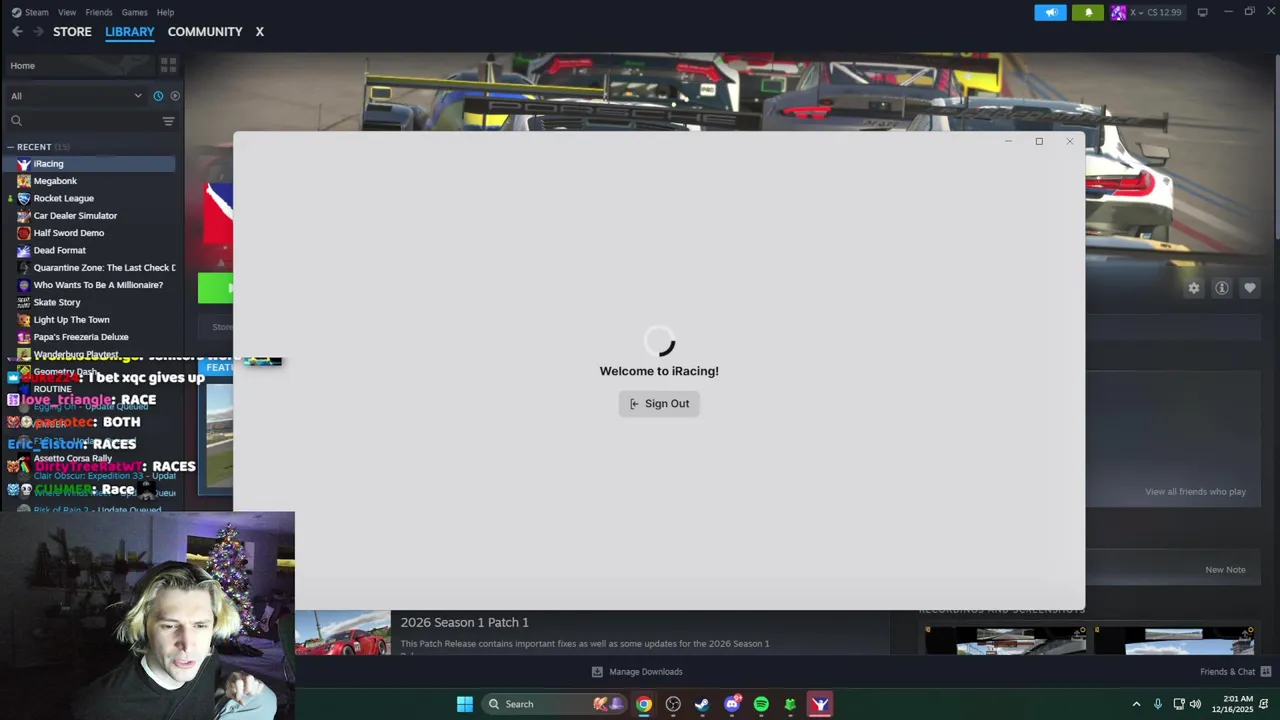Collapse the RECENT games section
The image size is (1280, 720).
tap(11, 147)
